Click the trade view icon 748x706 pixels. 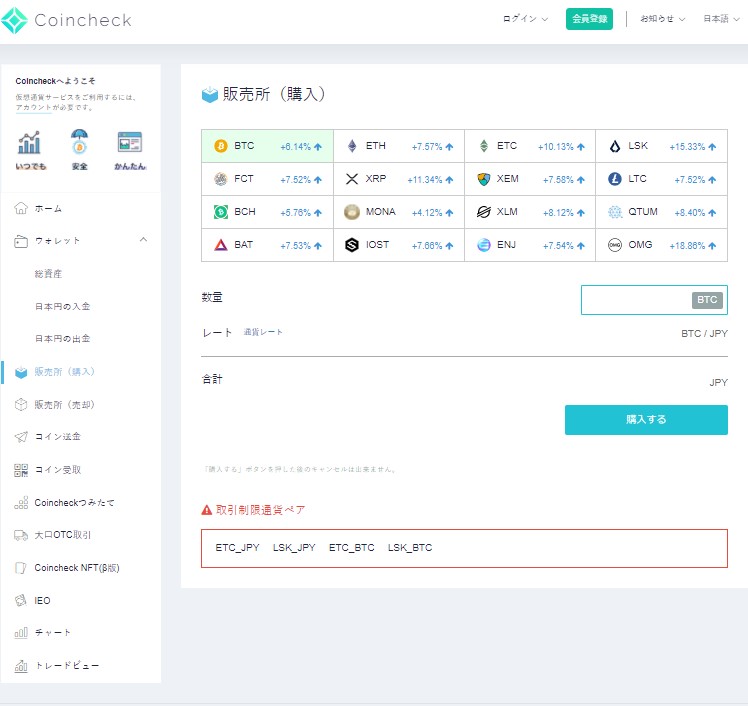(x=21, y=665)
